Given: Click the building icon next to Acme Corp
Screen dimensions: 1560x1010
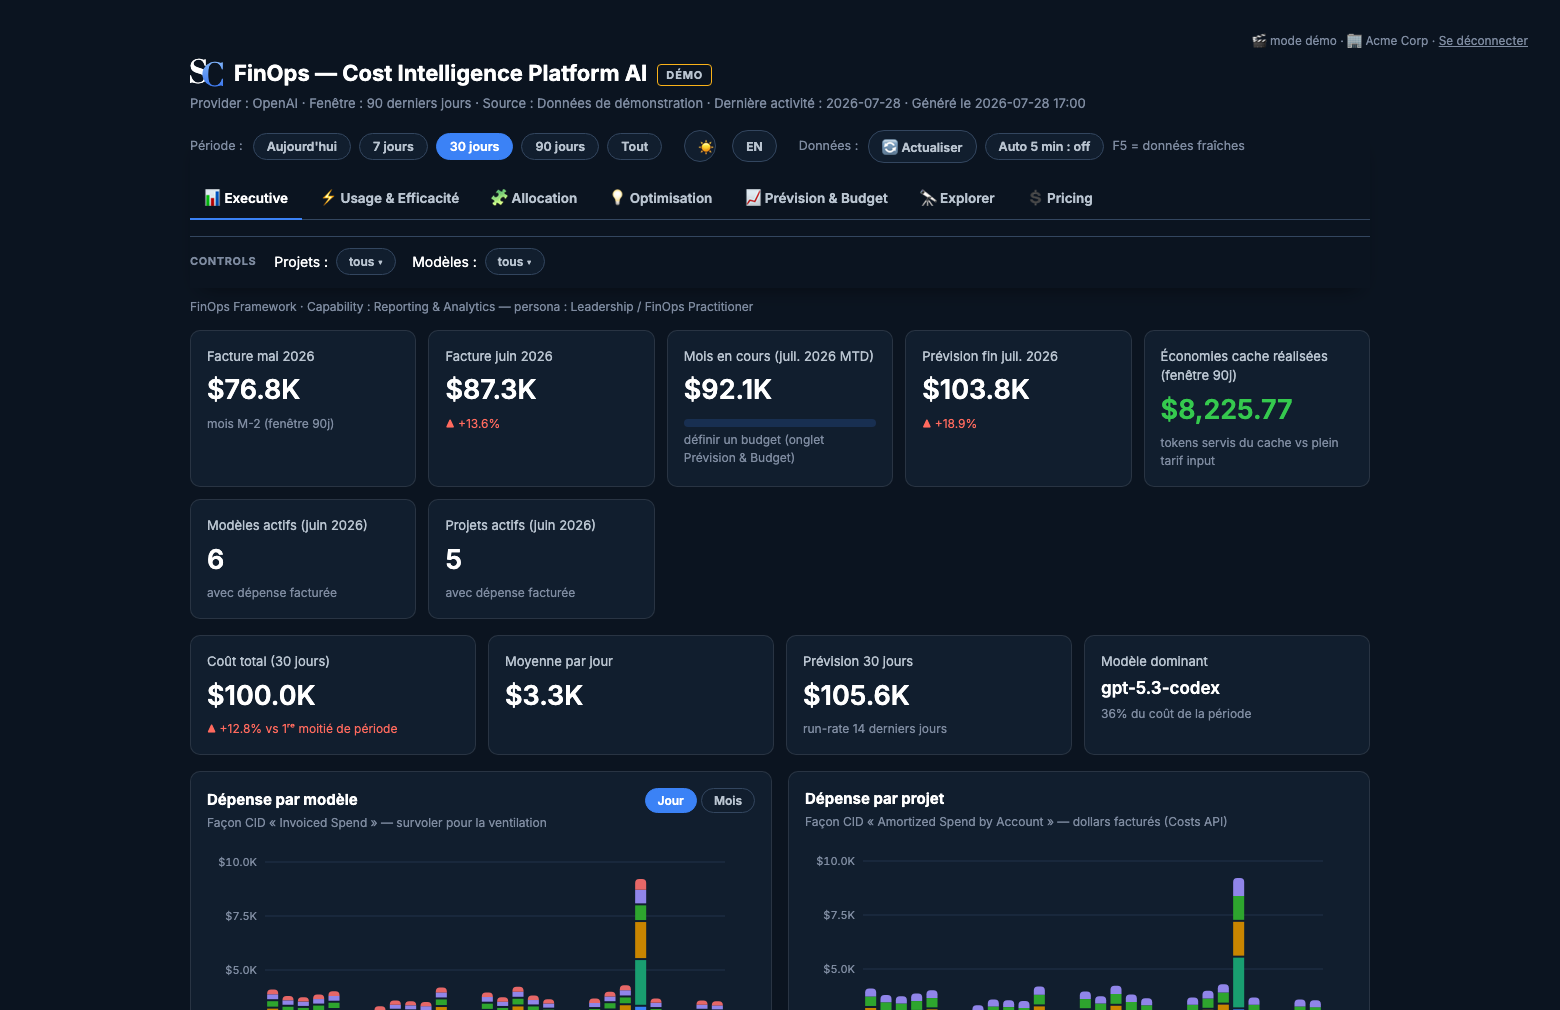Looking at the screenshot, I should point(1354,41).
